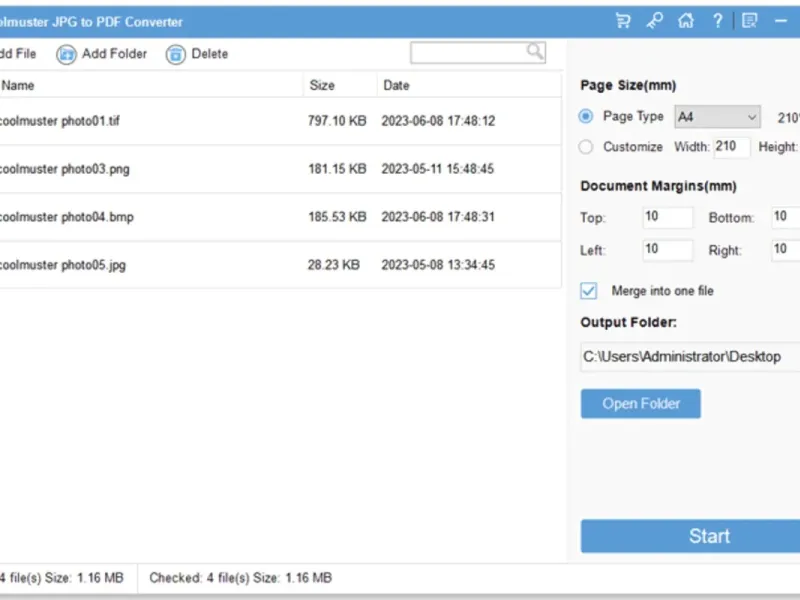Select coolmuster photo03.png row

coord(281,169)
